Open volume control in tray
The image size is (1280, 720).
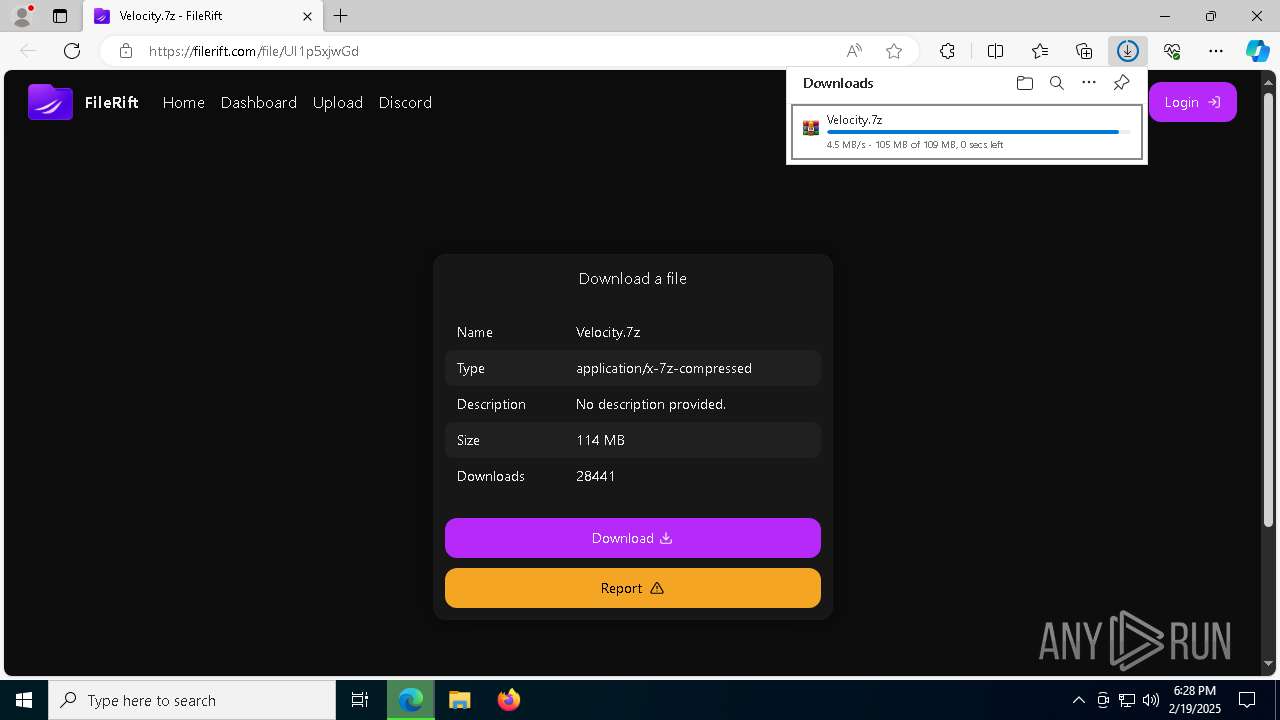1151,700
